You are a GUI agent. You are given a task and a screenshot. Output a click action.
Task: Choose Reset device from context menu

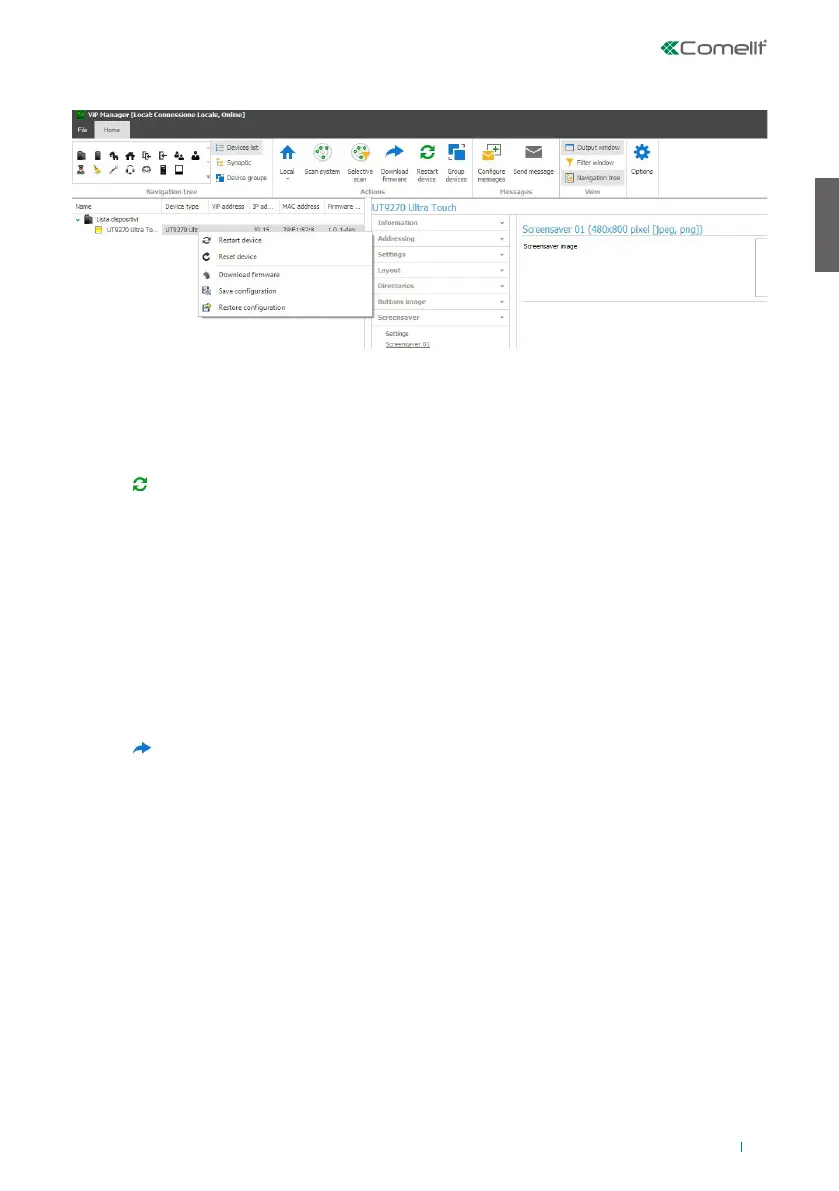(285, 257)
